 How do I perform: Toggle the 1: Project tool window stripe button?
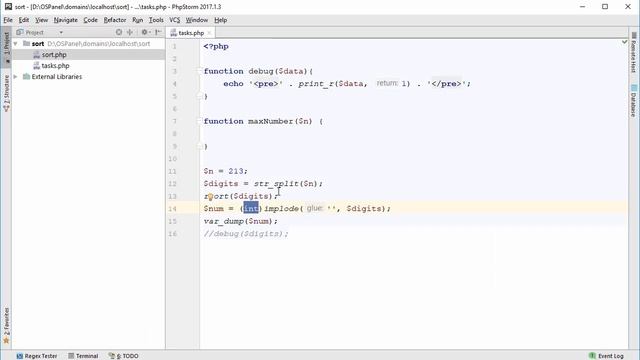pyautogui.click(x=6, y=46)
